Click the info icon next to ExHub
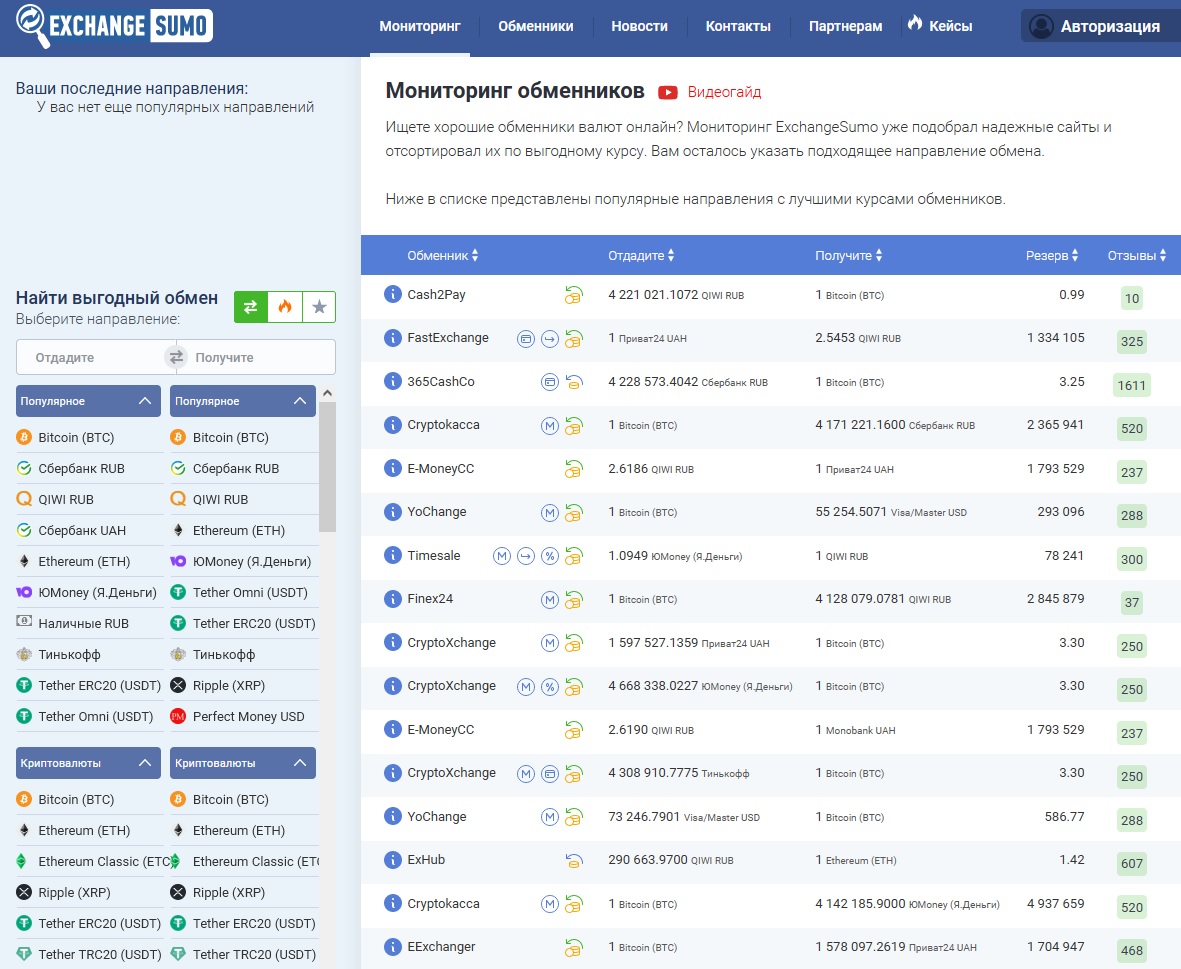 point(392,859)
